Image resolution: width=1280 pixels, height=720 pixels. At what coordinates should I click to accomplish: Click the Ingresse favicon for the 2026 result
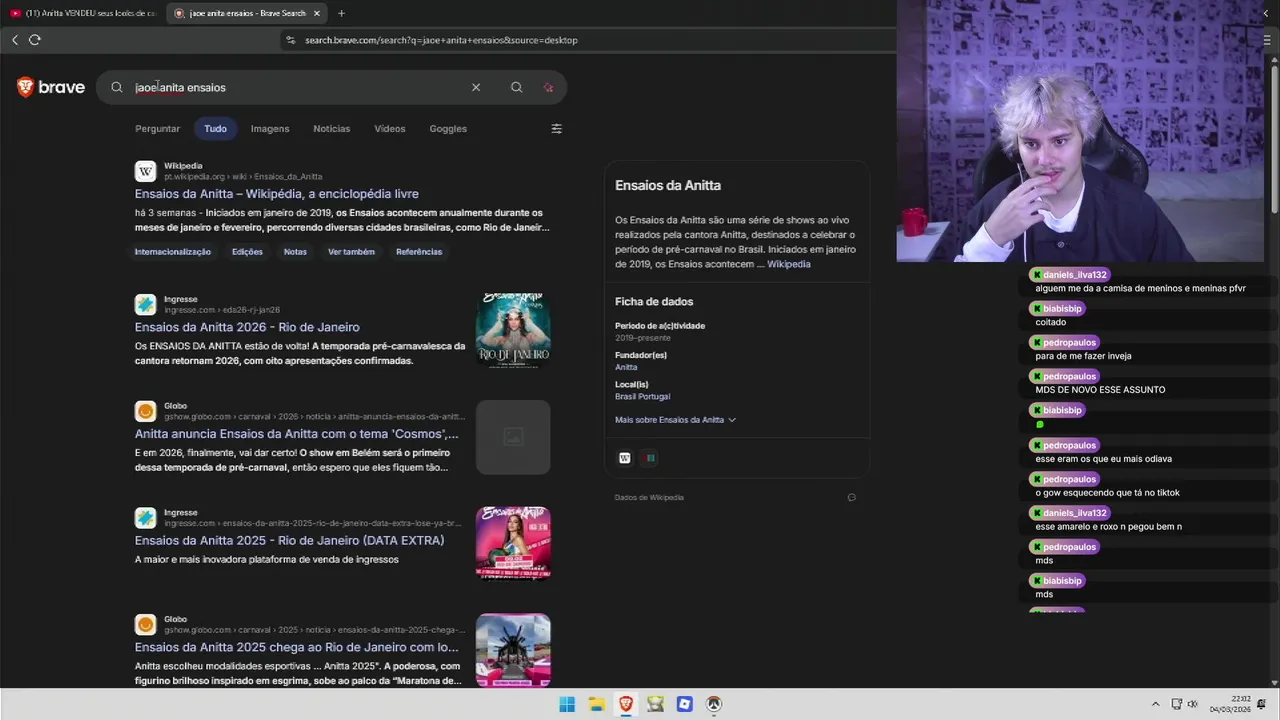(146, 304)
